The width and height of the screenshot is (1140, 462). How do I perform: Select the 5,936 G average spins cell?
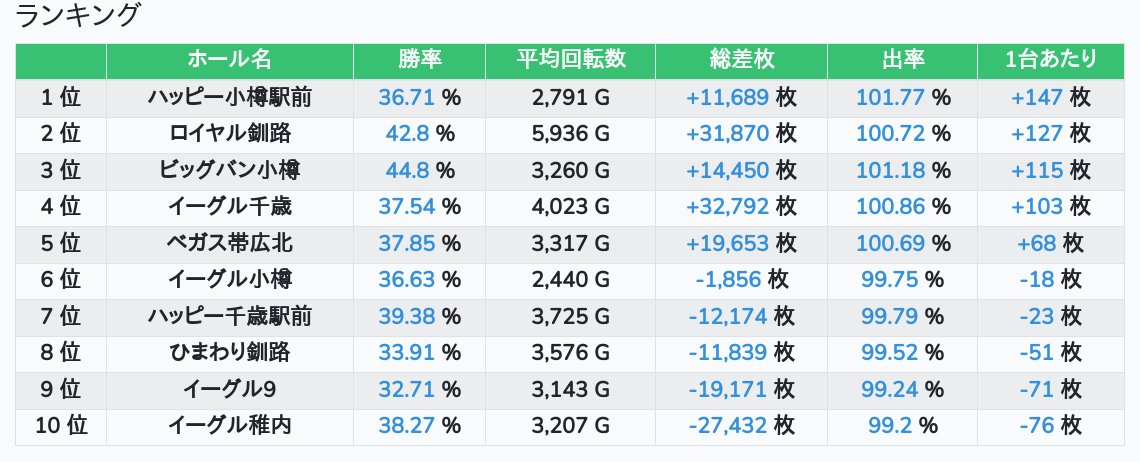click(570, 134)
